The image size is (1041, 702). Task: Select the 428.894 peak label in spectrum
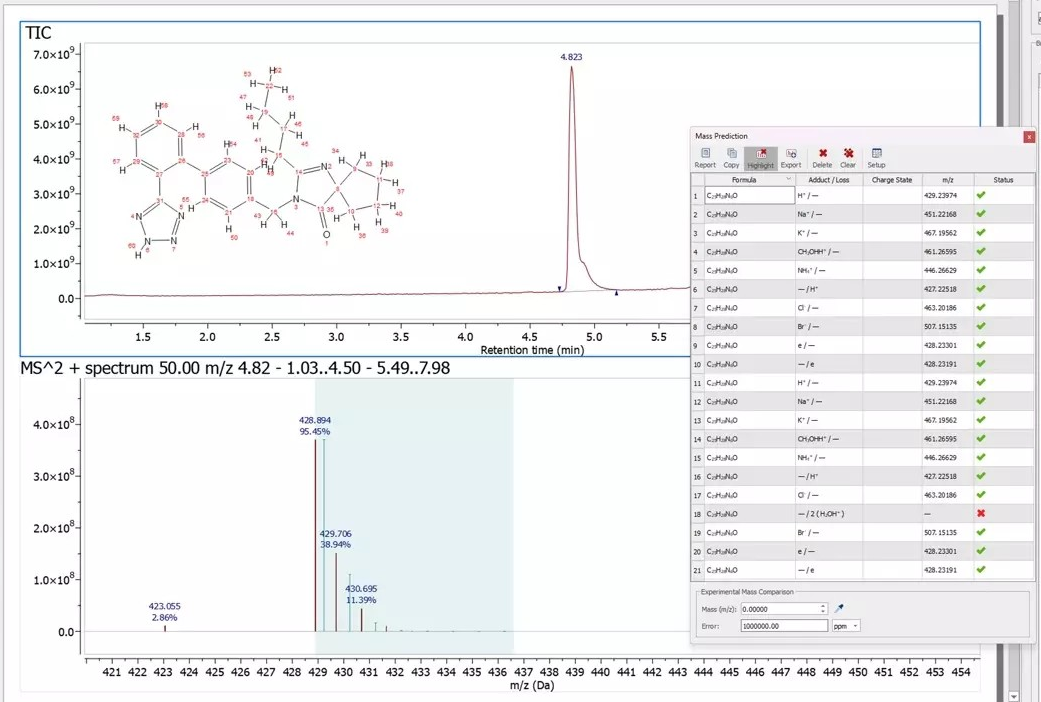coord(314,421)
